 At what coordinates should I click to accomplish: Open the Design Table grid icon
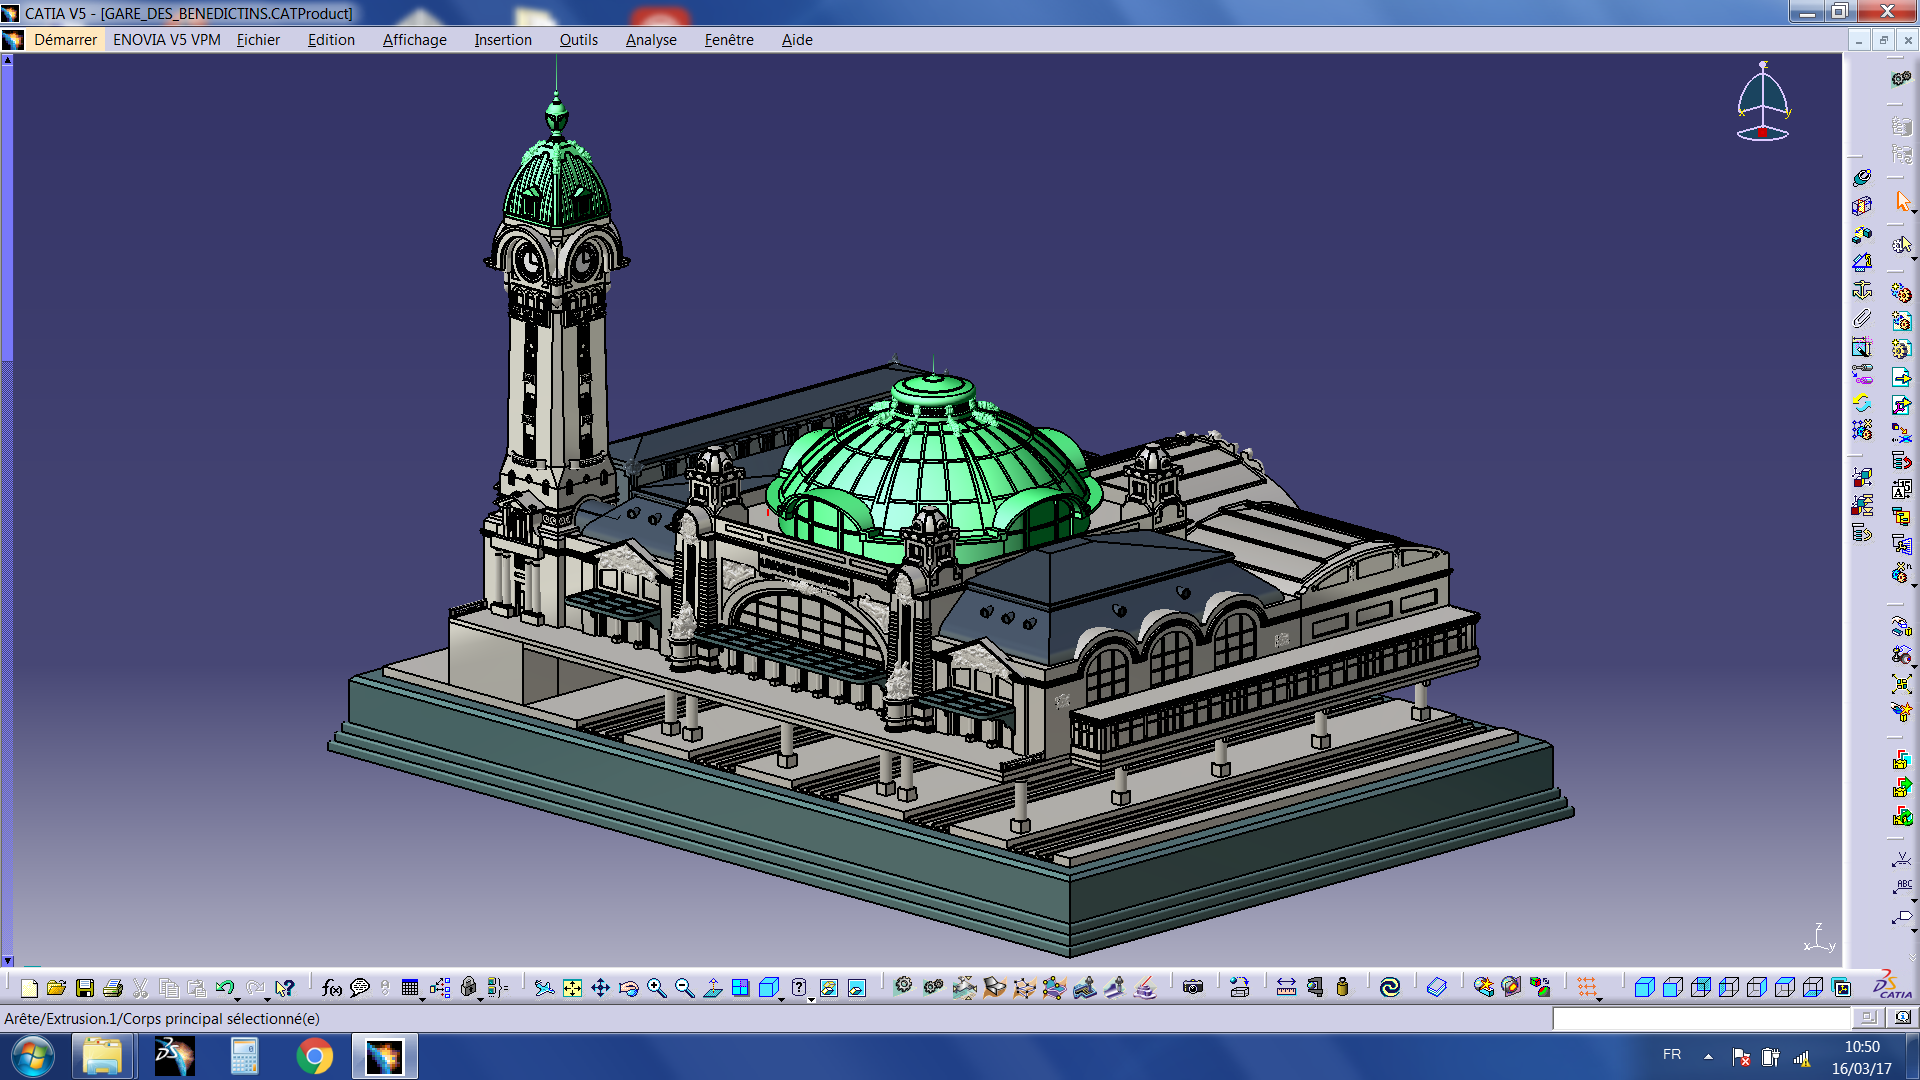pyautogui.click(x=410, y=988)
